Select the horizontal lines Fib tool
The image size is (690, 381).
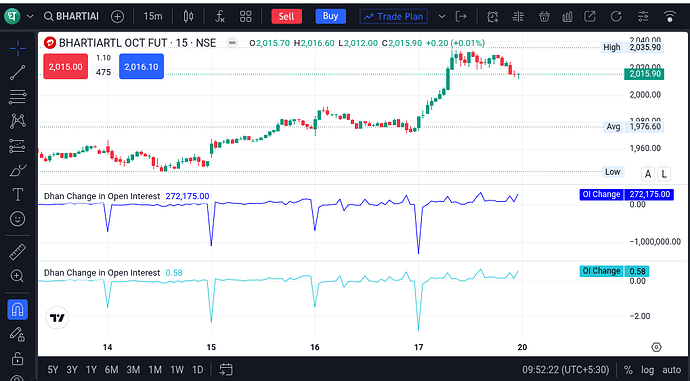pyautogui.click(x=18, y=97)
